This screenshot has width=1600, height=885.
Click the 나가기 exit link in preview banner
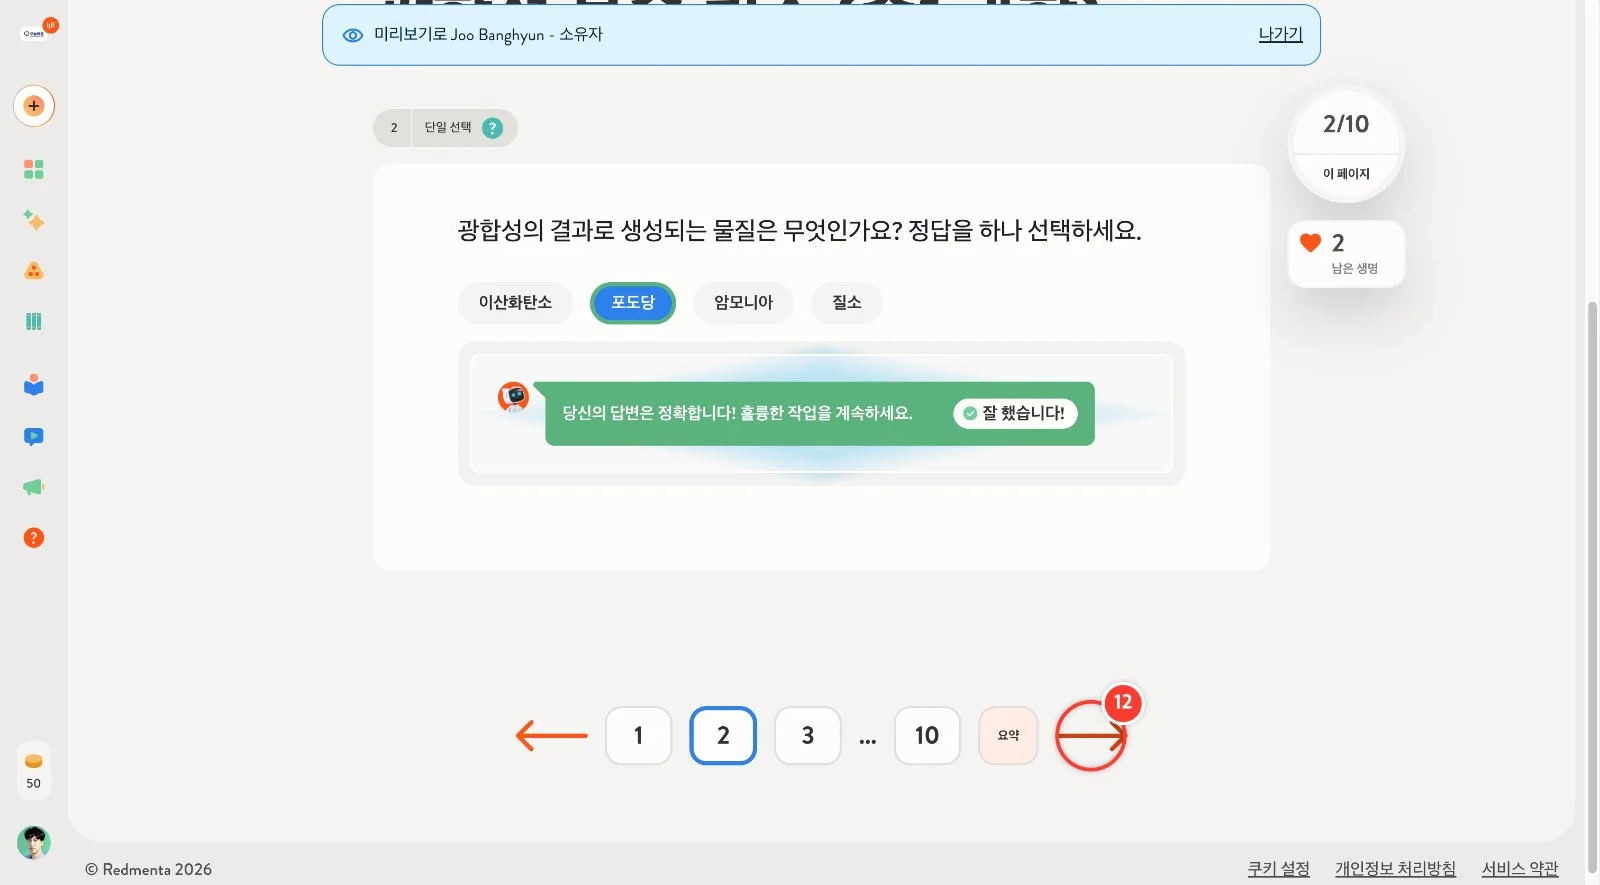[1280, 34]
